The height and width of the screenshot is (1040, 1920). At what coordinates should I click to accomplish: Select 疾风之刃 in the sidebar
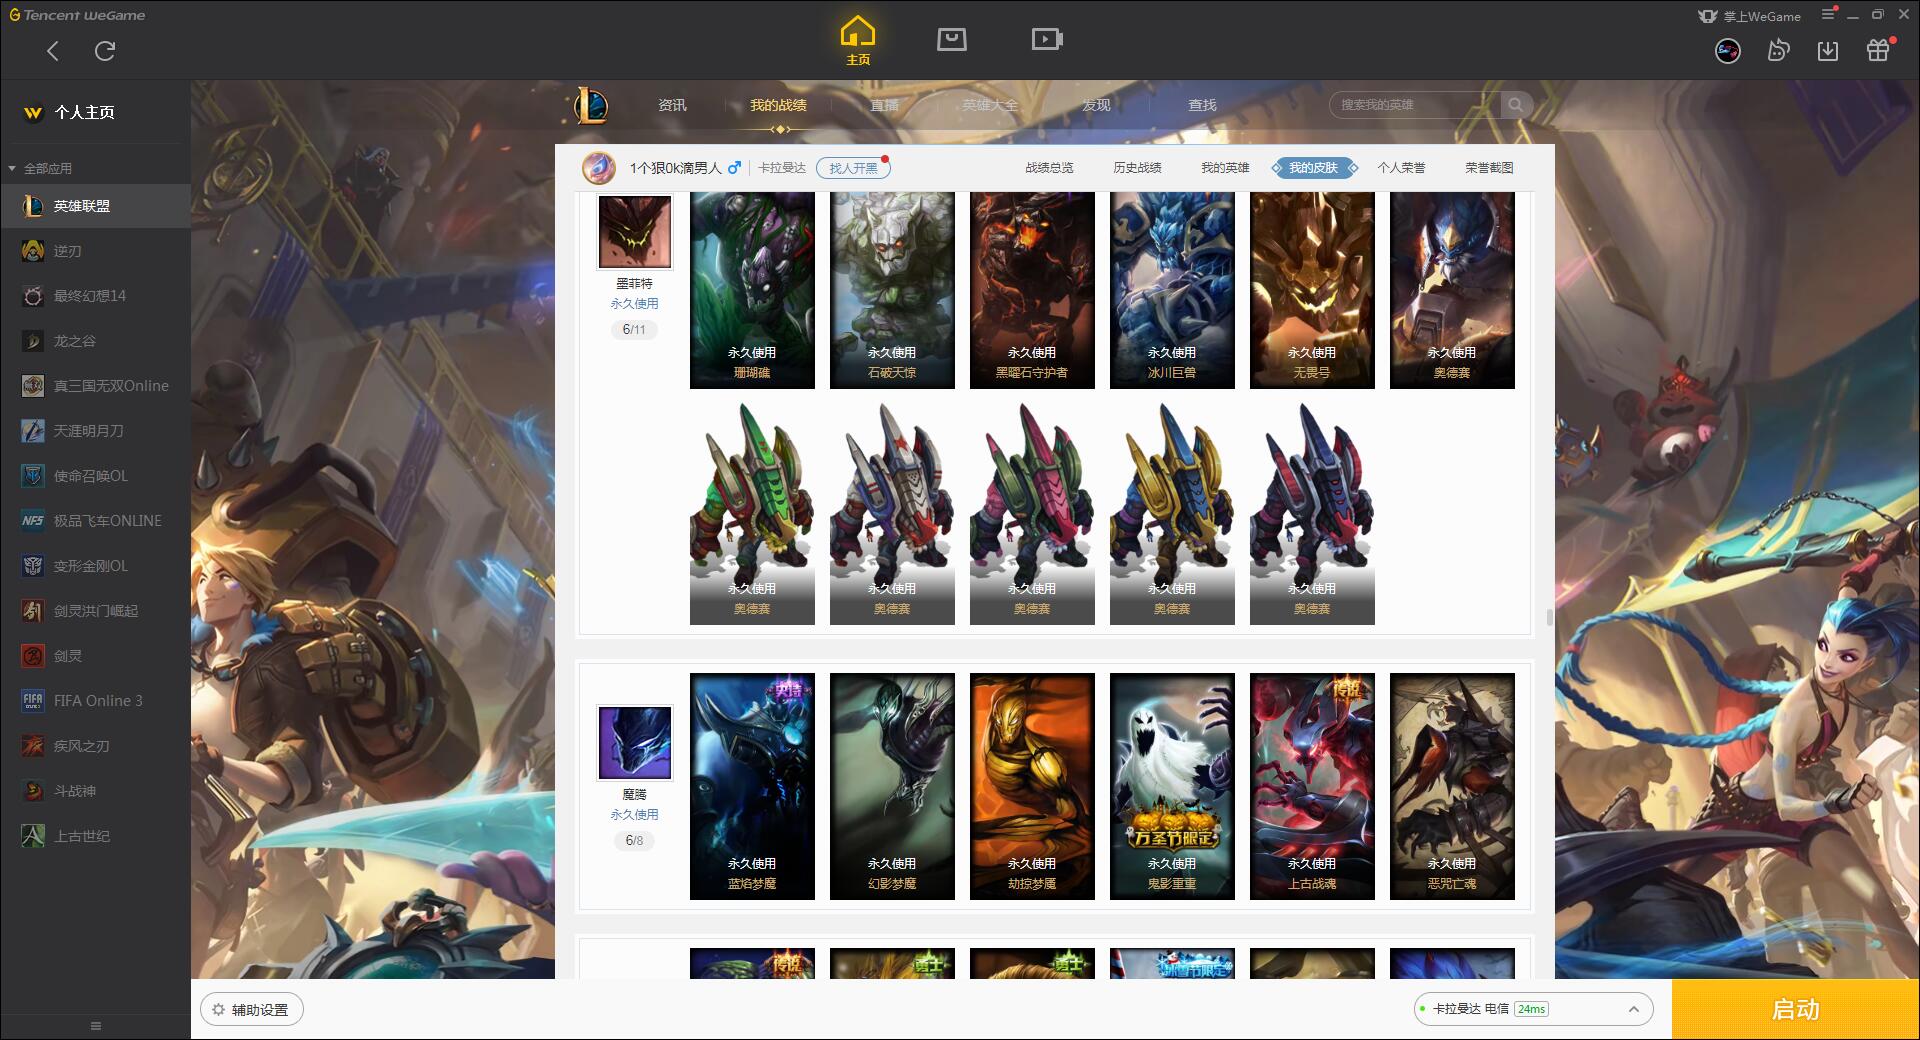click(x=95, y=746)
